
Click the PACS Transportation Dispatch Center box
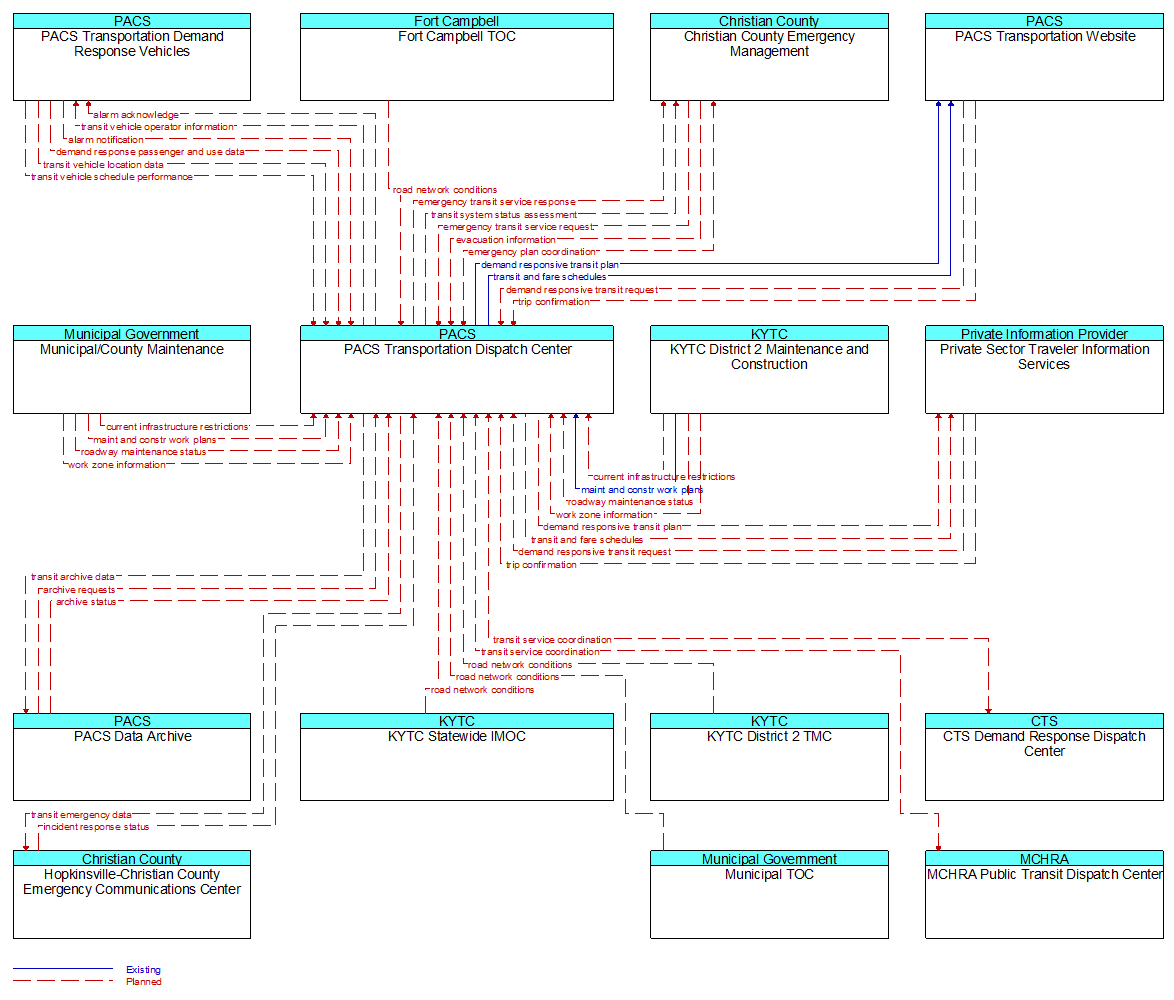tap(457, 370)
